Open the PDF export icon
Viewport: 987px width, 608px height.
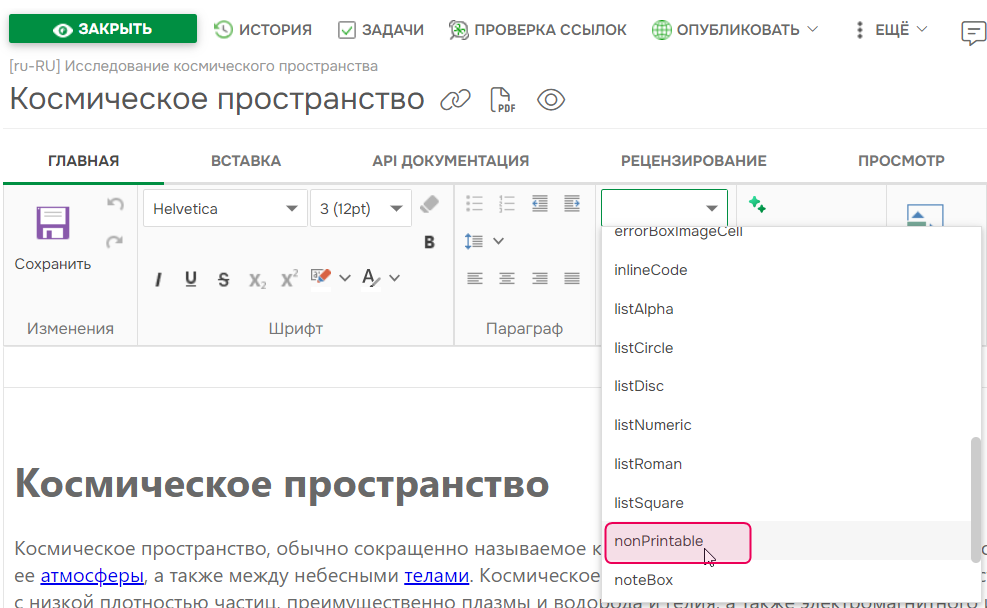point(502,99)
